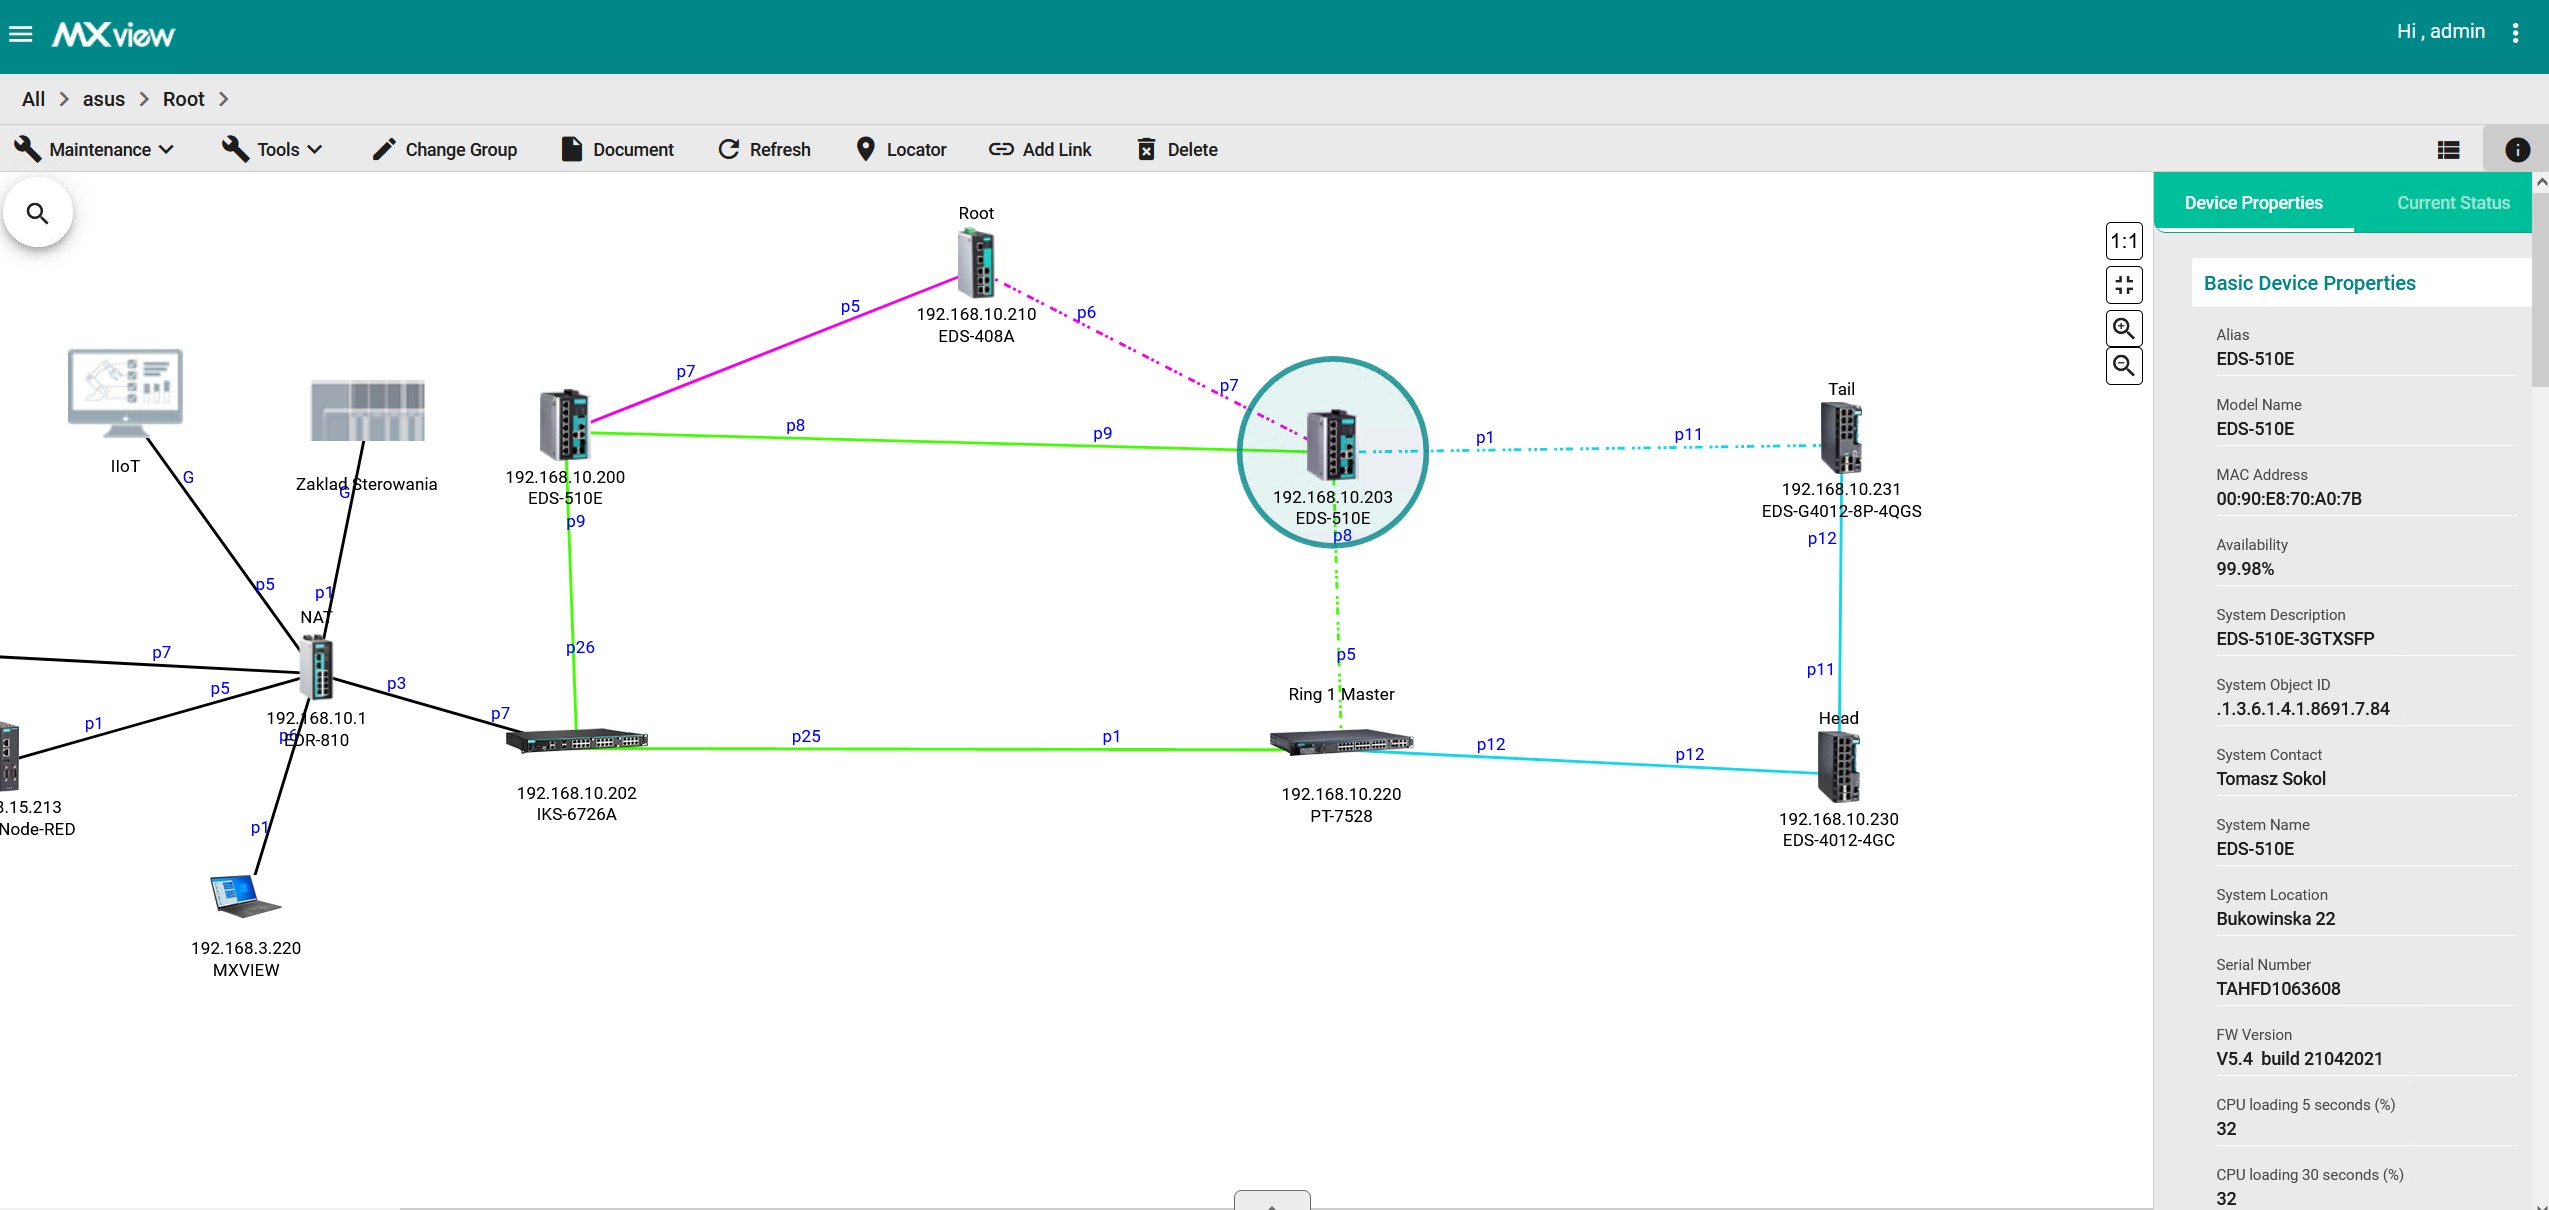Open the Document toolbar option
The height and width of the screenshot is (1210, 2549).
click(618, 150)
